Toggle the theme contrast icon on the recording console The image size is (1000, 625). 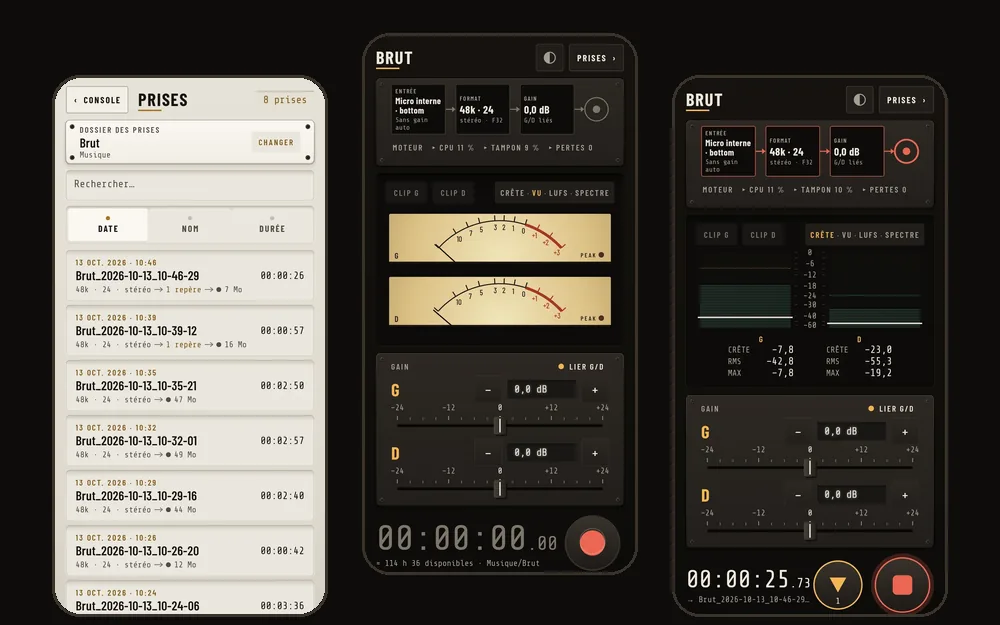[x=860, y=100]
